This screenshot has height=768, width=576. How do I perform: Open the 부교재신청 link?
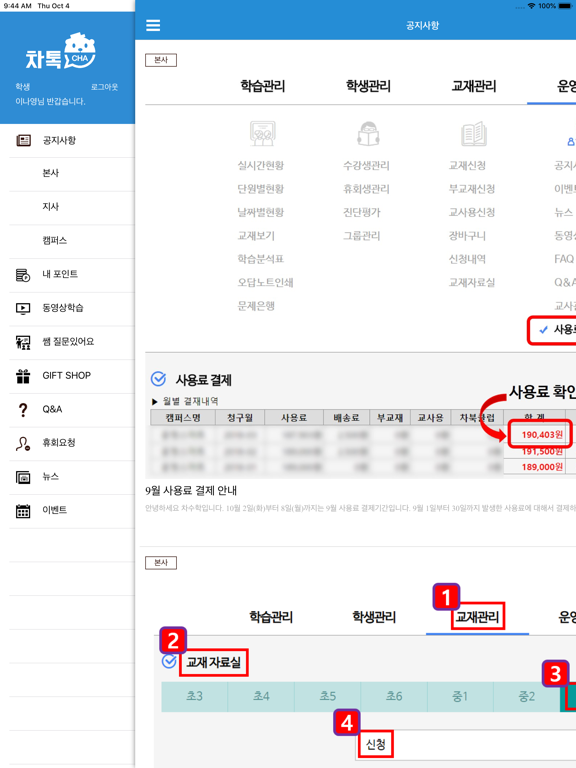click(x=472, y=189)
